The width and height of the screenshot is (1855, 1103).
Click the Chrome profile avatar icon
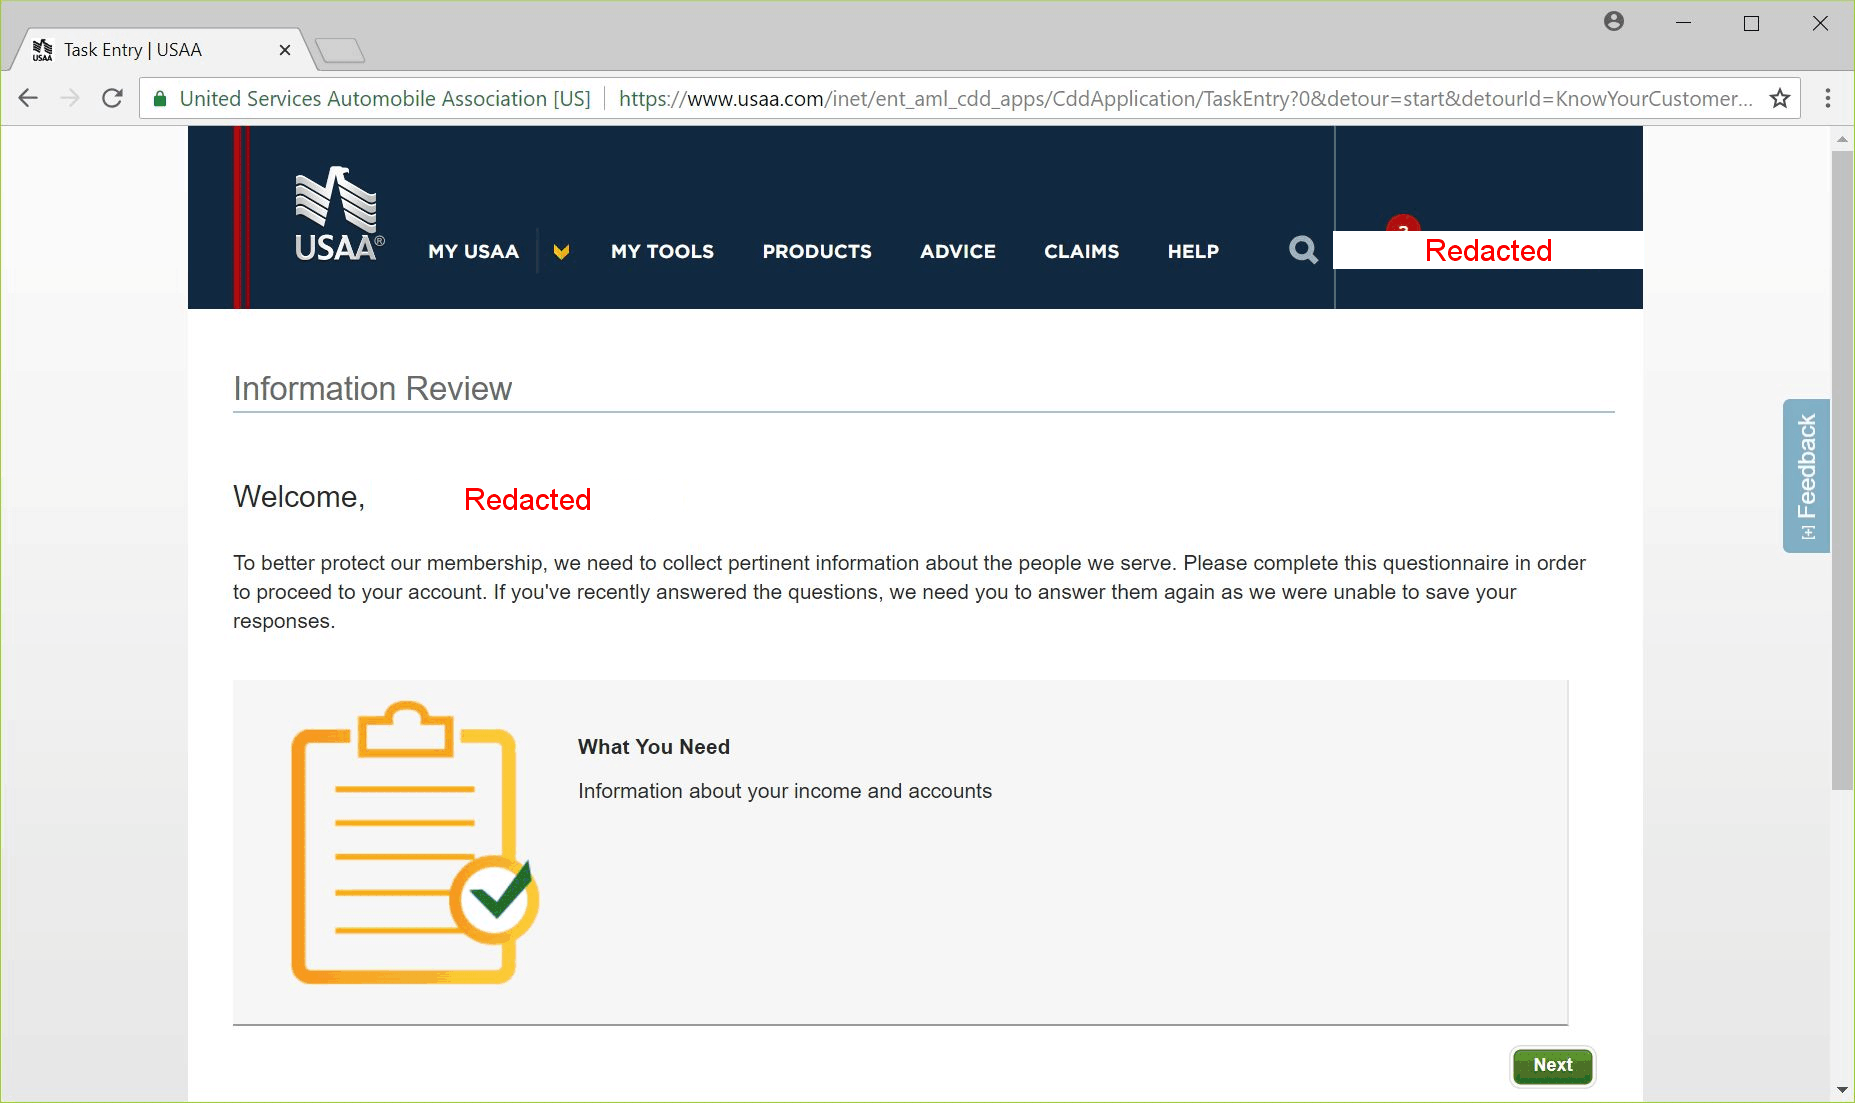point(1614,22)
